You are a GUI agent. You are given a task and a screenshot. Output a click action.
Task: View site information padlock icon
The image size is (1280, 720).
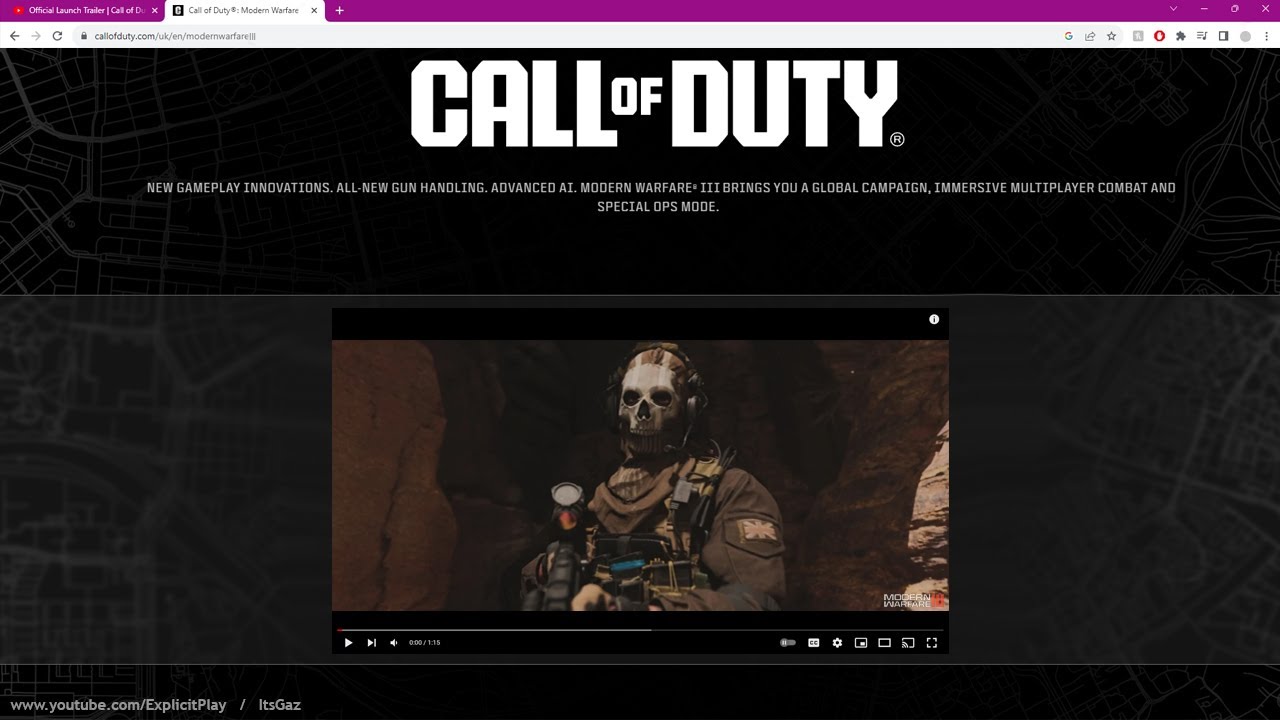[84, 36]
